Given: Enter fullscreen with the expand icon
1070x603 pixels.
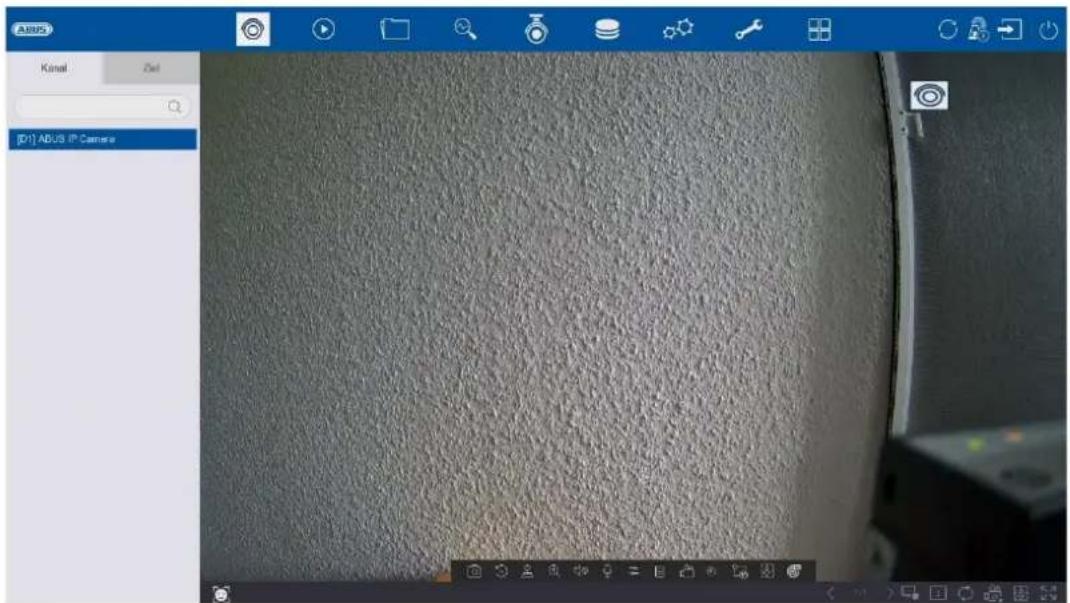Looking at the screenshot, I should point(1049,593).
